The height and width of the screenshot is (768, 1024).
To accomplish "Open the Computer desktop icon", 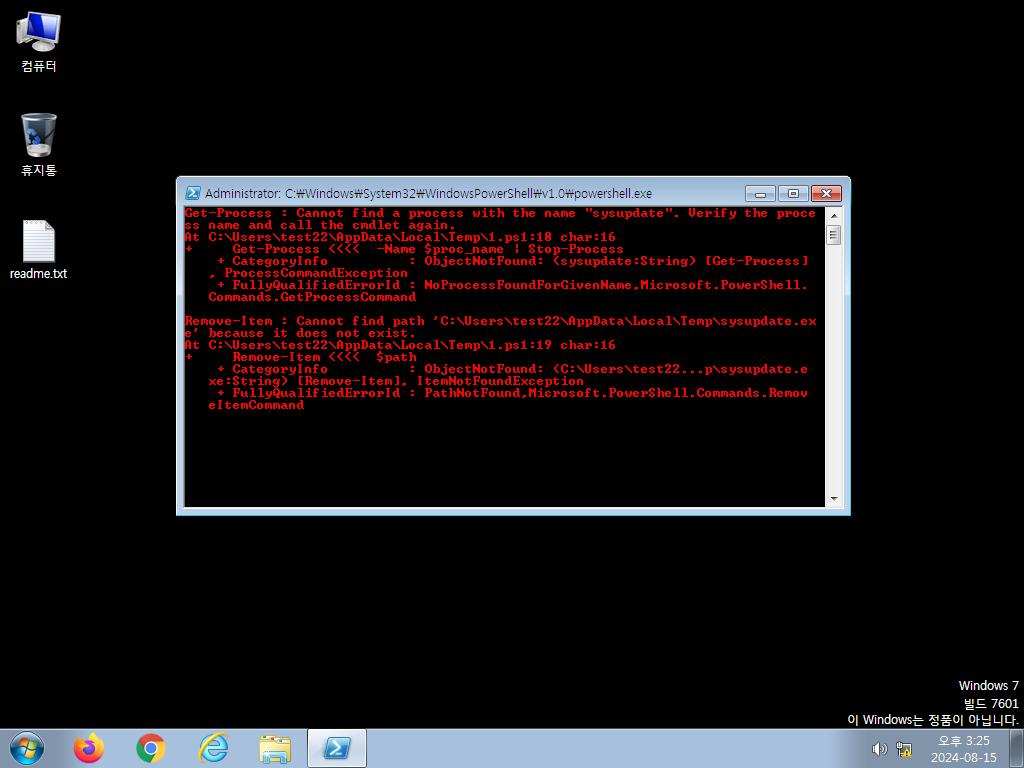I will [x=39, y=41].
